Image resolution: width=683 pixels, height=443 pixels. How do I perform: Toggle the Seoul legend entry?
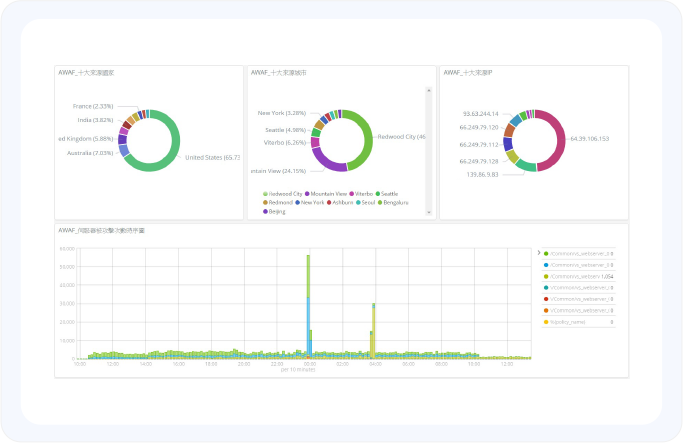click(366, 202)
